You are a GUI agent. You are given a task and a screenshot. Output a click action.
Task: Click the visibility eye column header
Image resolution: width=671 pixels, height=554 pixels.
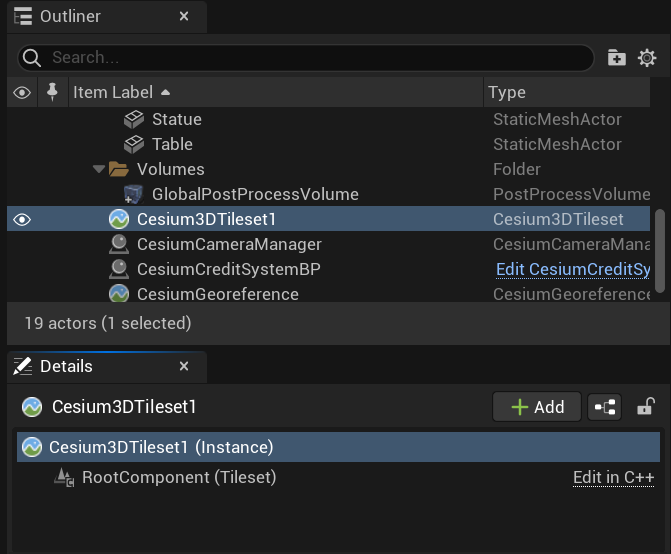22,92
